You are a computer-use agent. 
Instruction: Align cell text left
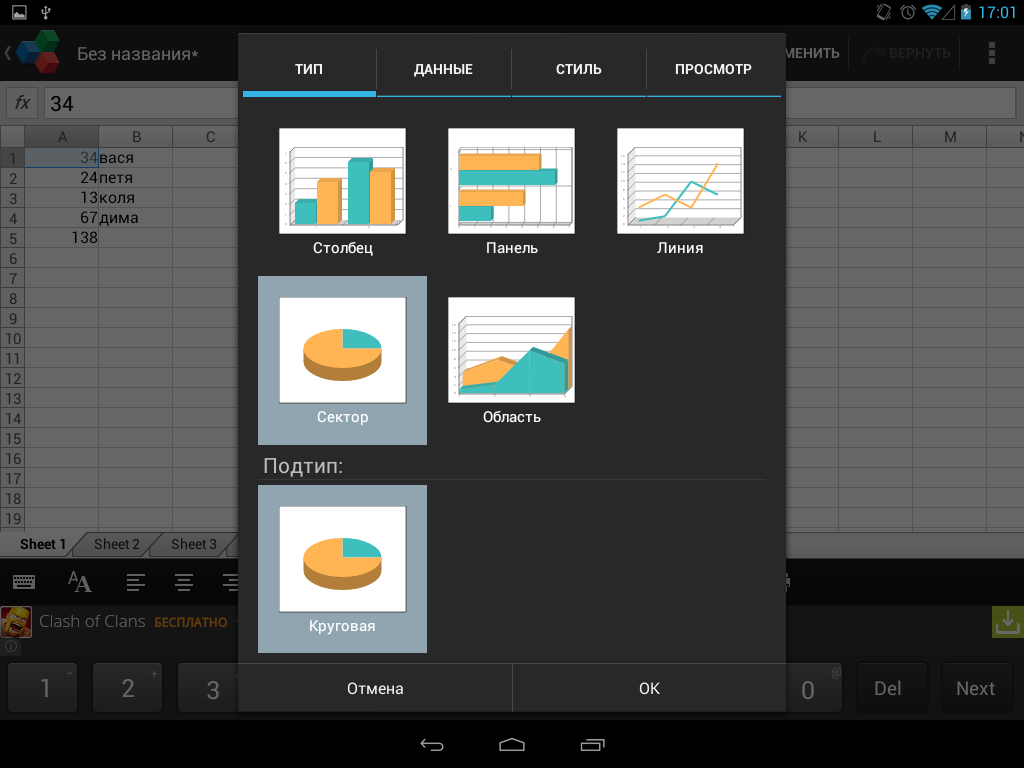click(136, 582)
